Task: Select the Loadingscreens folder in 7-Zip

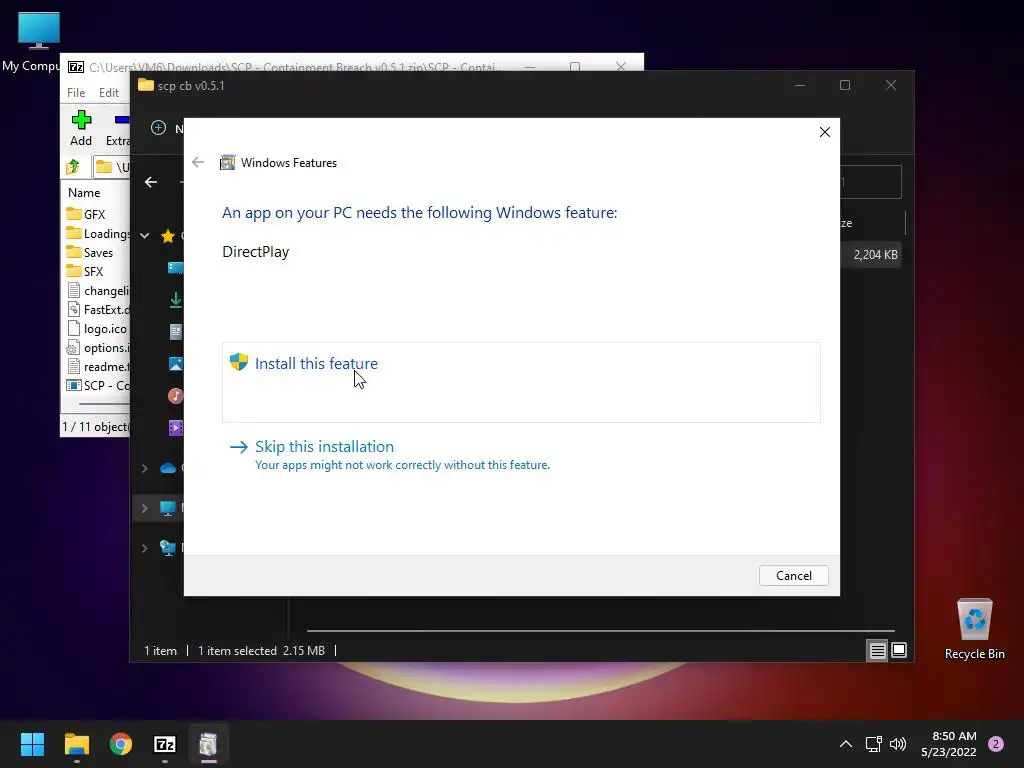Action: point(98,234)
